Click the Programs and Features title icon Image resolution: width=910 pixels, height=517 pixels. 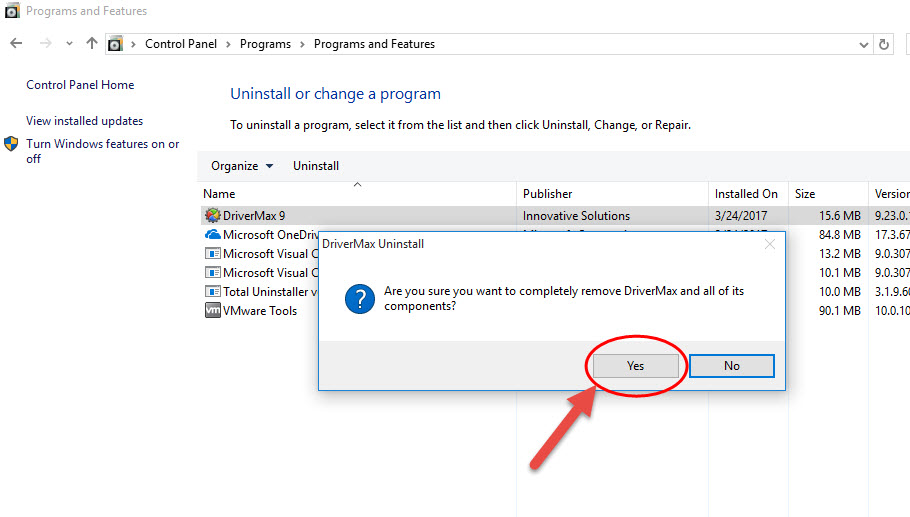click(12, 10)
